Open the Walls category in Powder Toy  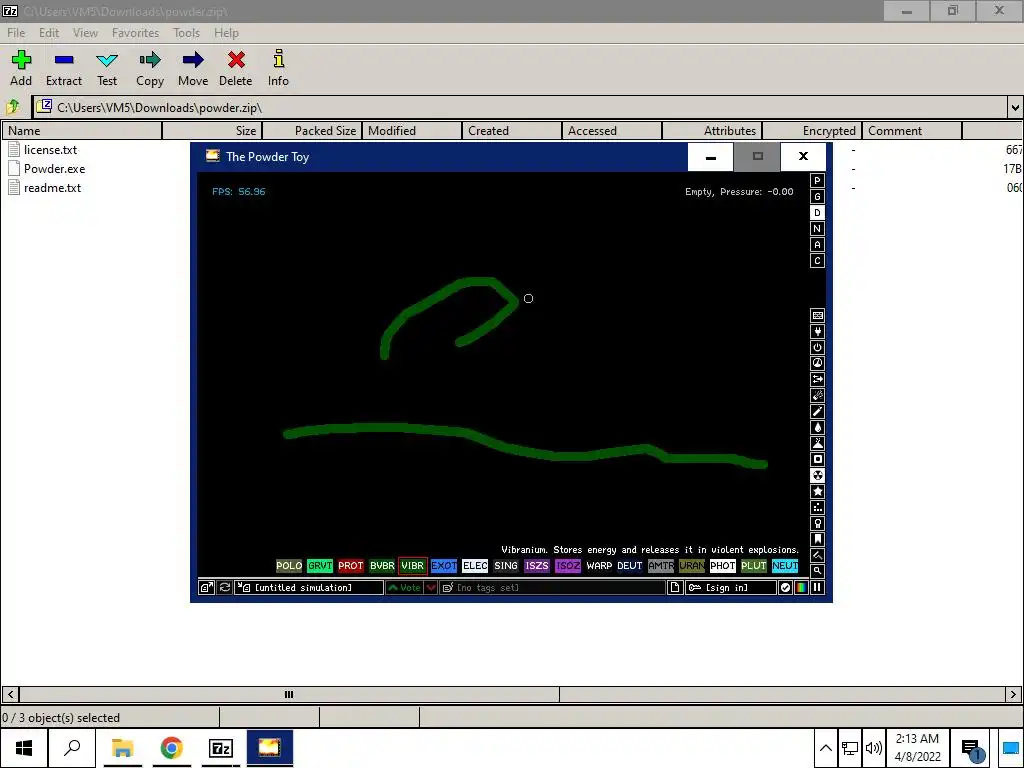(x=817, y=315)
